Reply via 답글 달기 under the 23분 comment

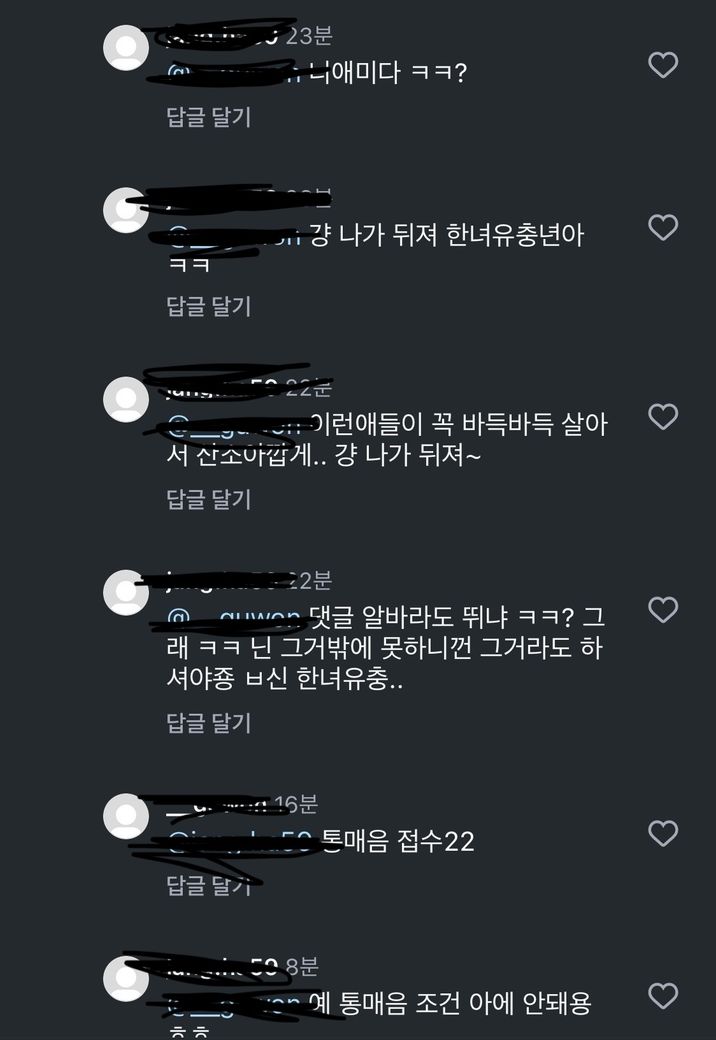click(x=209, y=117)
